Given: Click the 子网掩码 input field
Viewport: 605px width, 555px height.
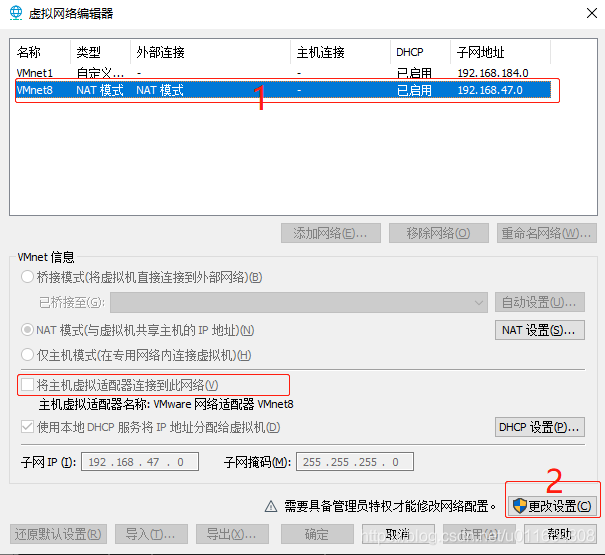Looking at the screenshot, I should 355,462.
